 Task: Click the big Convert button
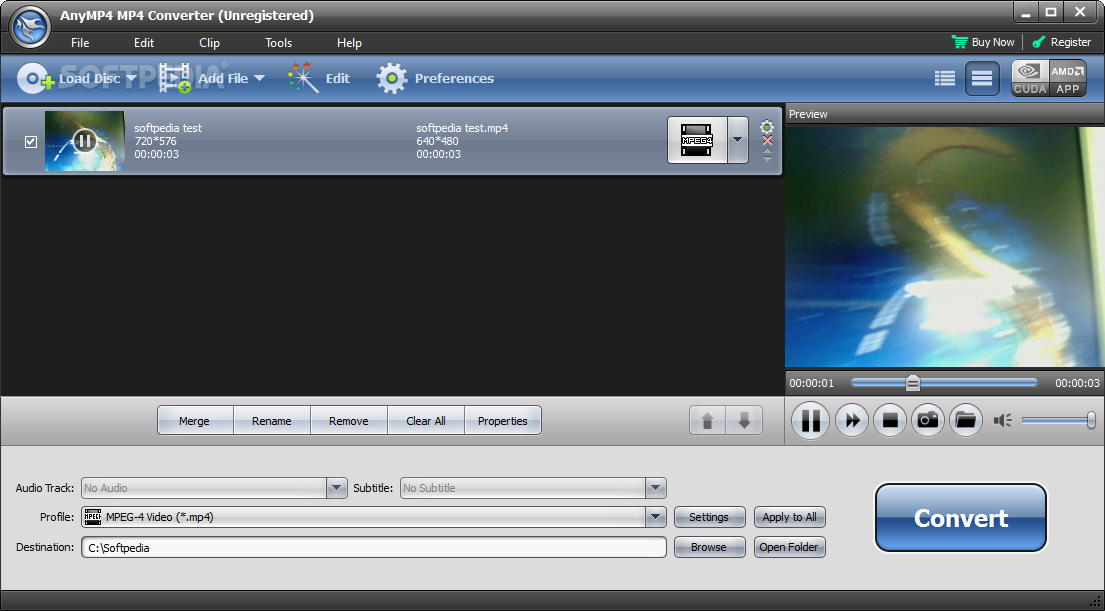pyautogui.click(x=961, y=518)
